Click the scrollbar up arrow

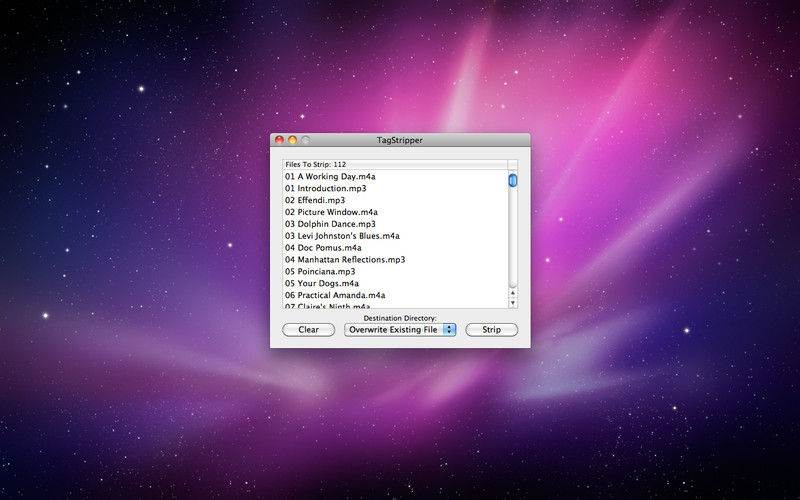pyautogui.click(x=513, y=293)
